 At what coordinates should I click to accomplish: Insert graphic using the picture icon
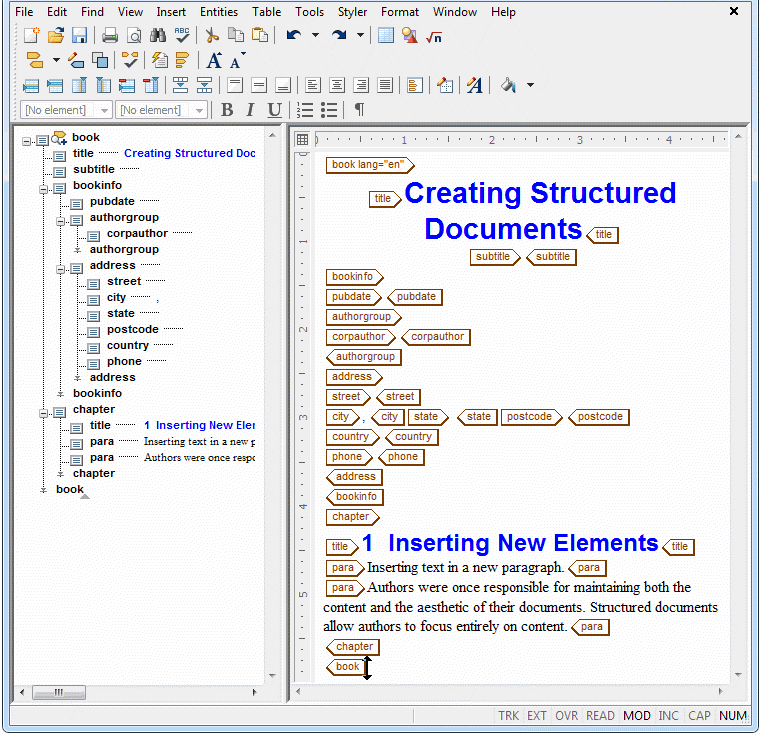410,35
